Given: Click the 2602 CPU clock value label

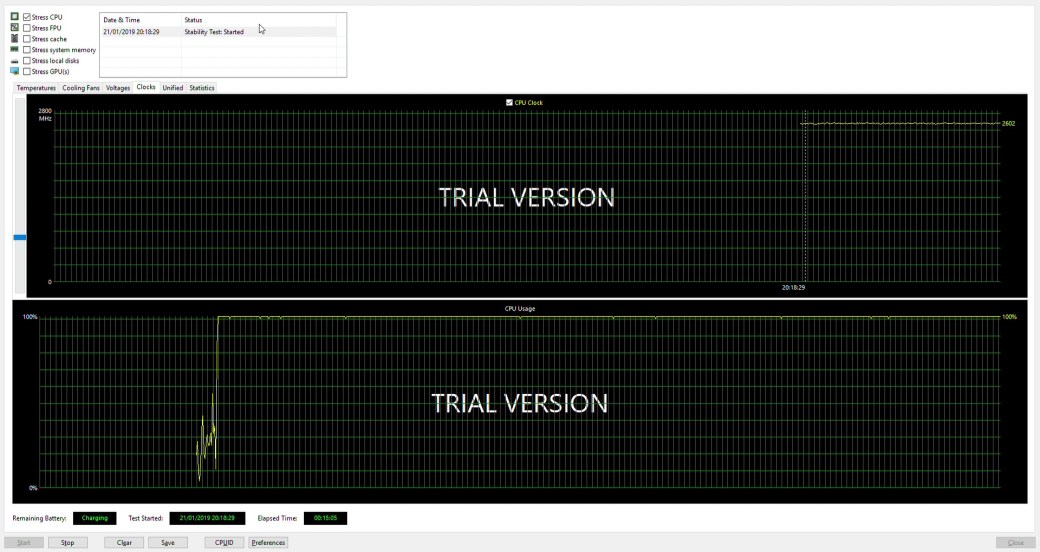Looking at the screenshot, I should [1008, 123].
